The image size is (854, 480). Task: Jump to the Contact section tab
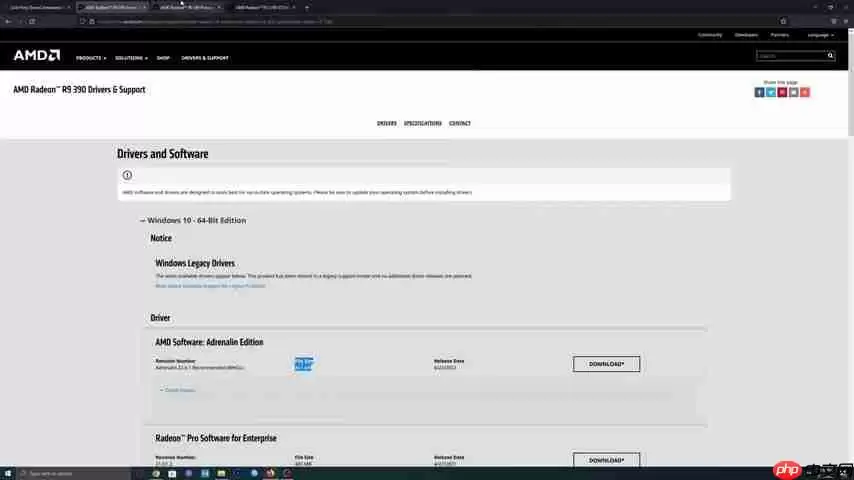(x=459, y=123)
